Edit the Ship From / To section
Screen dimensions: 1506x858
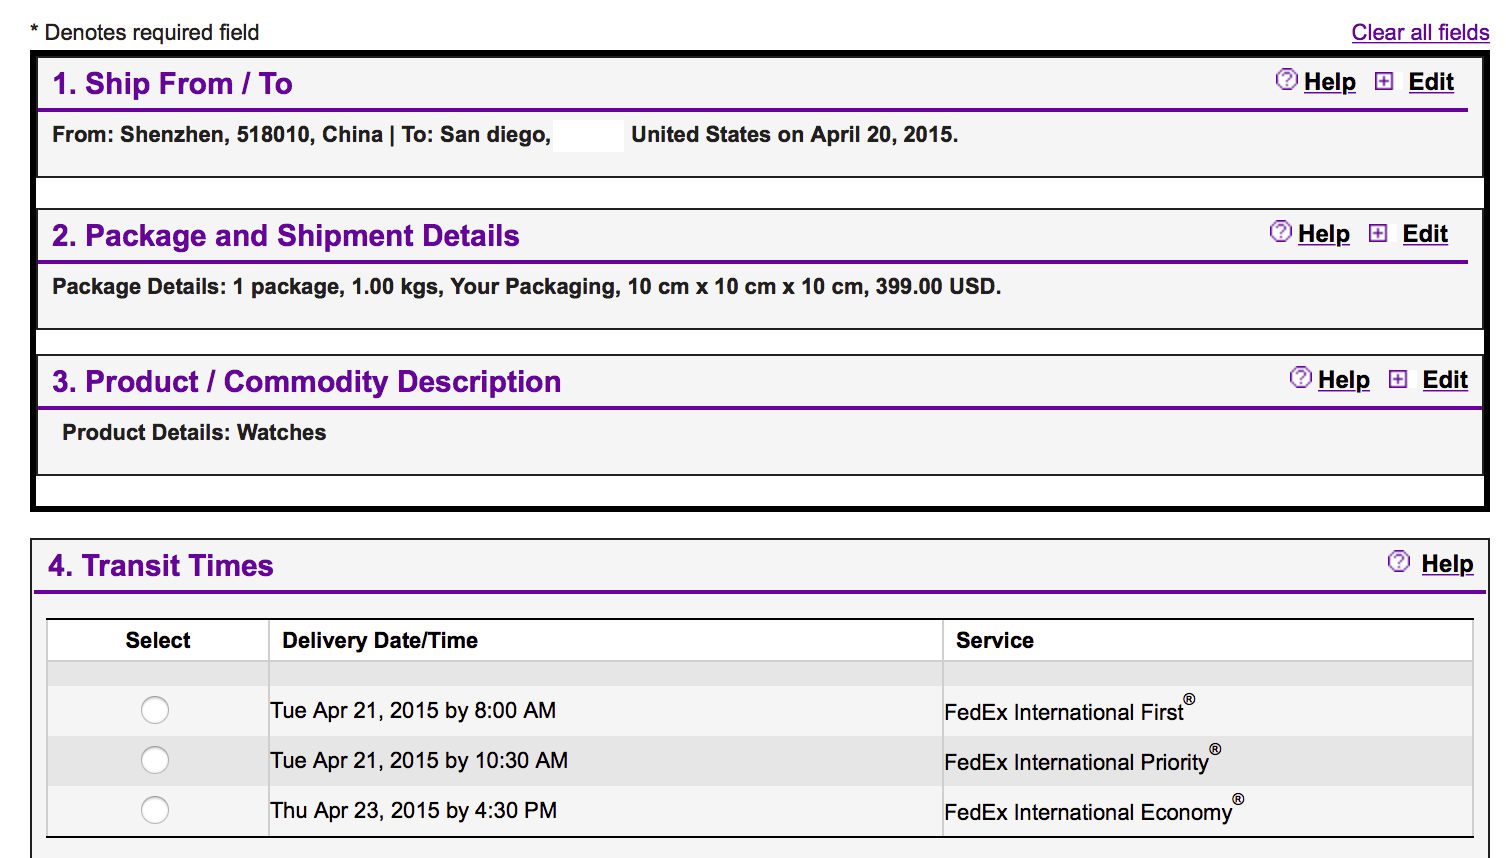pos(1431,82)
